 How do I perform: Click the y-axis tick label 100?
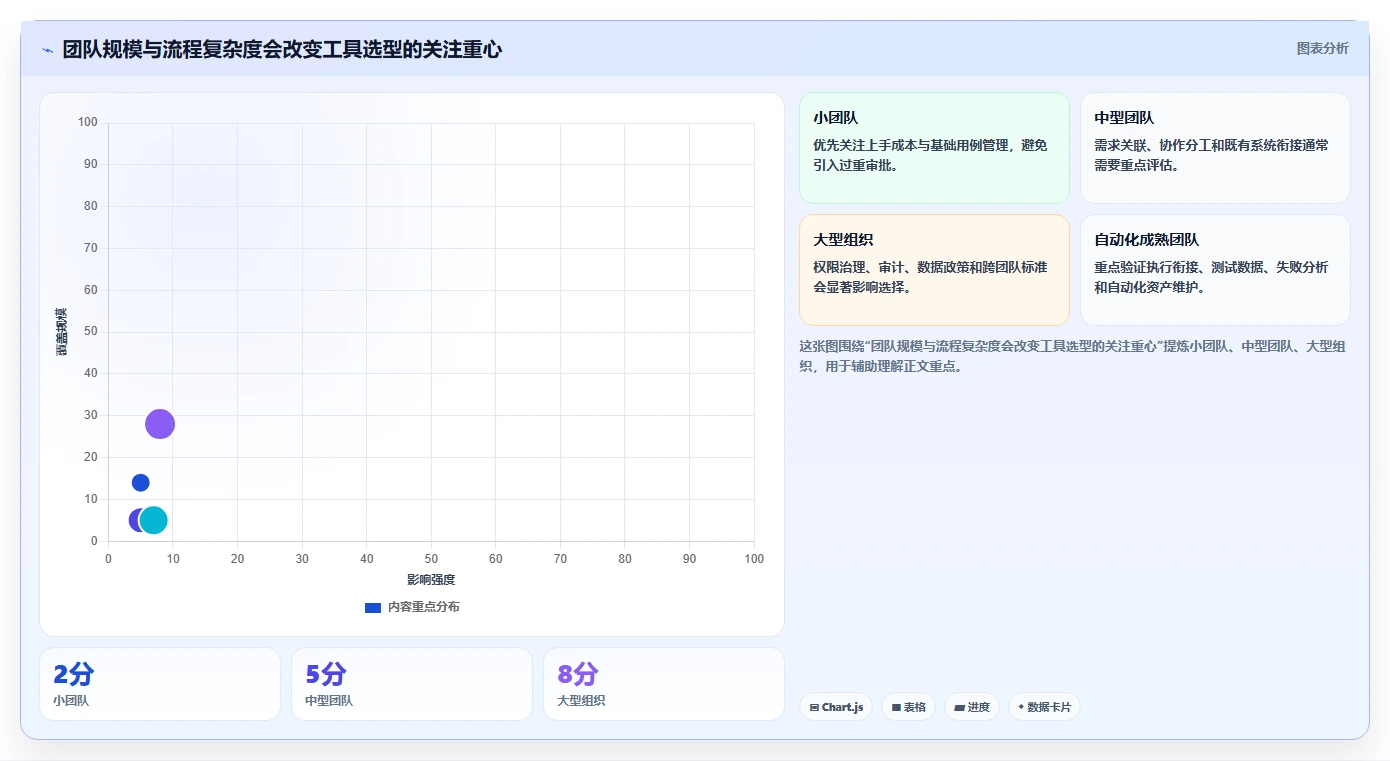[x=88, y=122]
